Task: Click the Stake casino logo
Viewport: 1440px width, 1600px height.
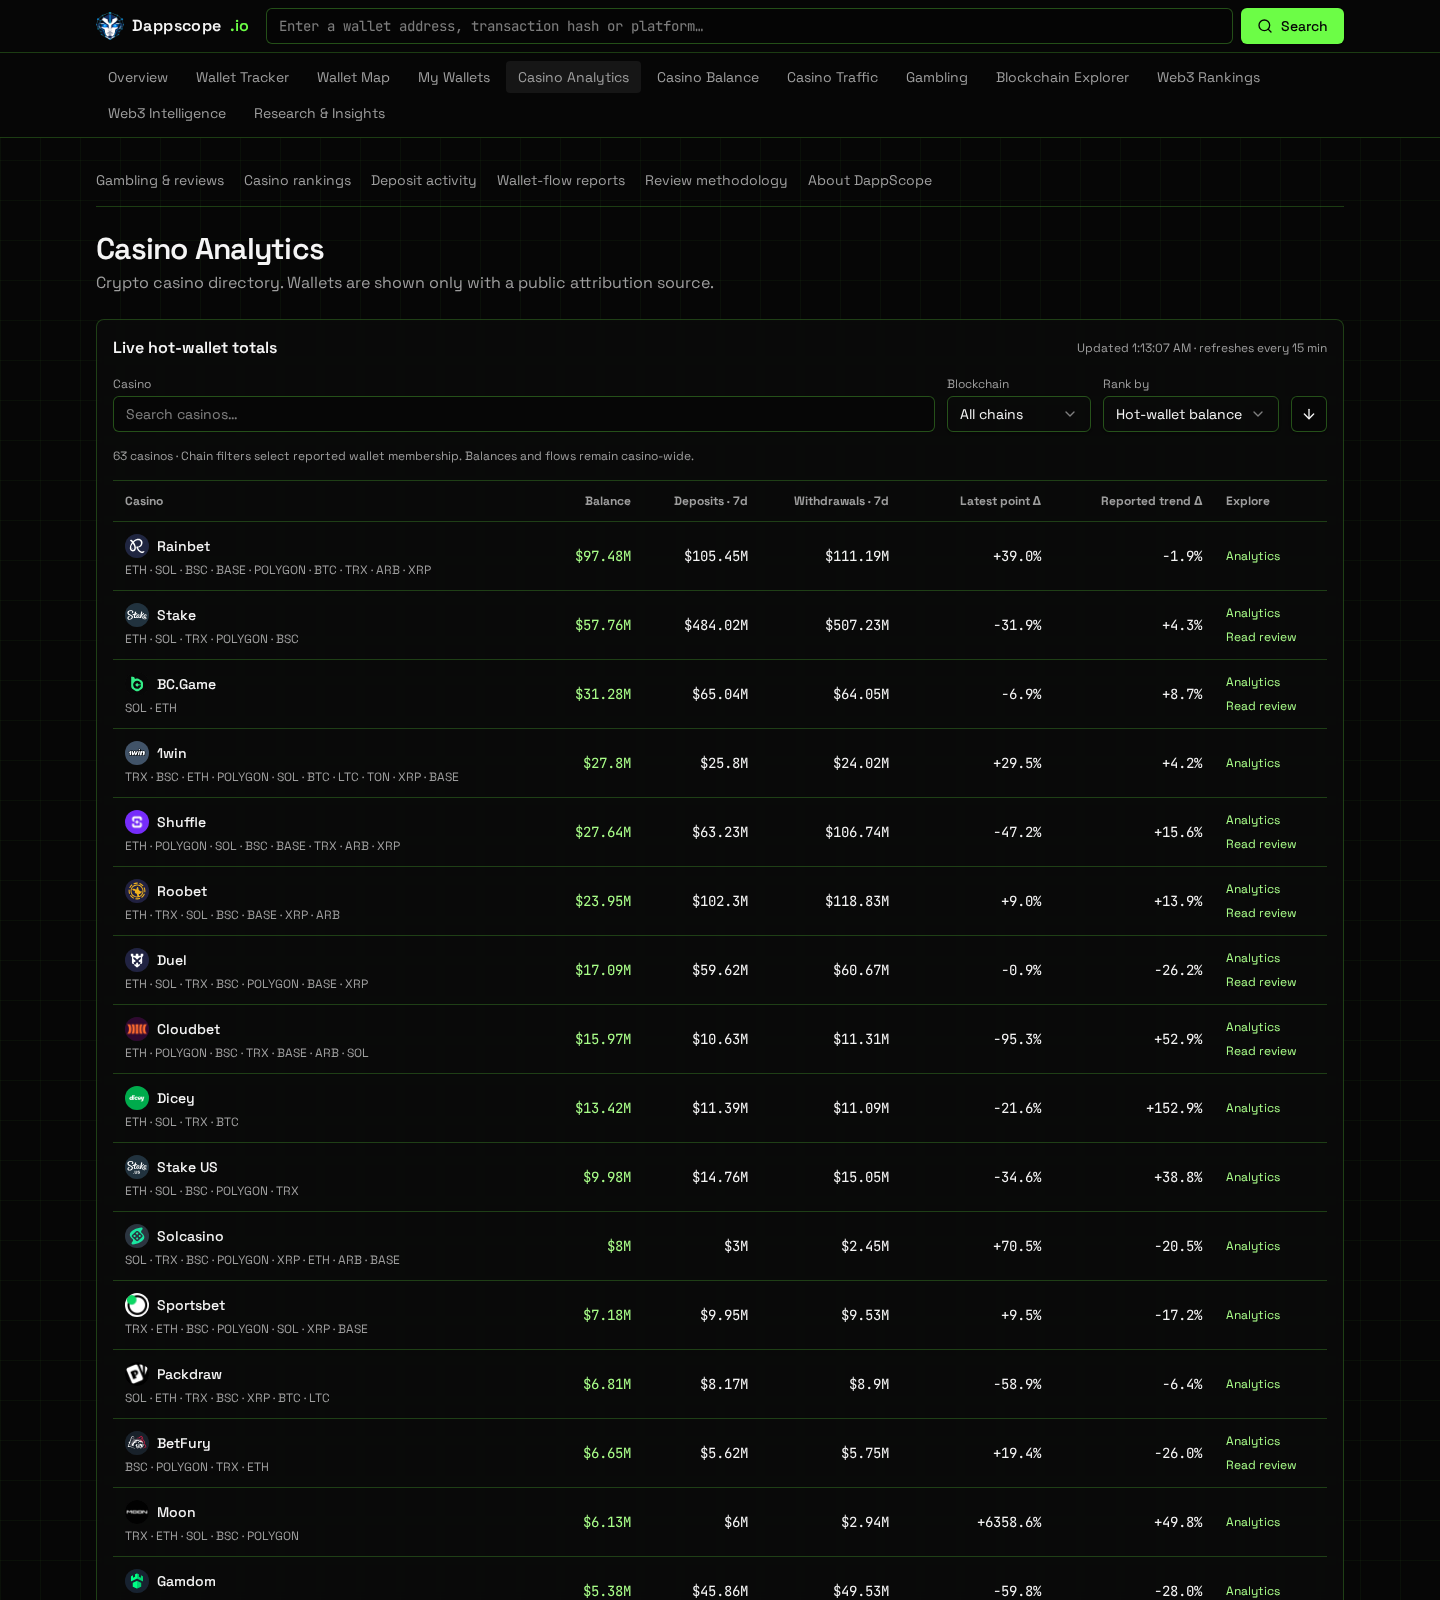Action: click(137, 615)
